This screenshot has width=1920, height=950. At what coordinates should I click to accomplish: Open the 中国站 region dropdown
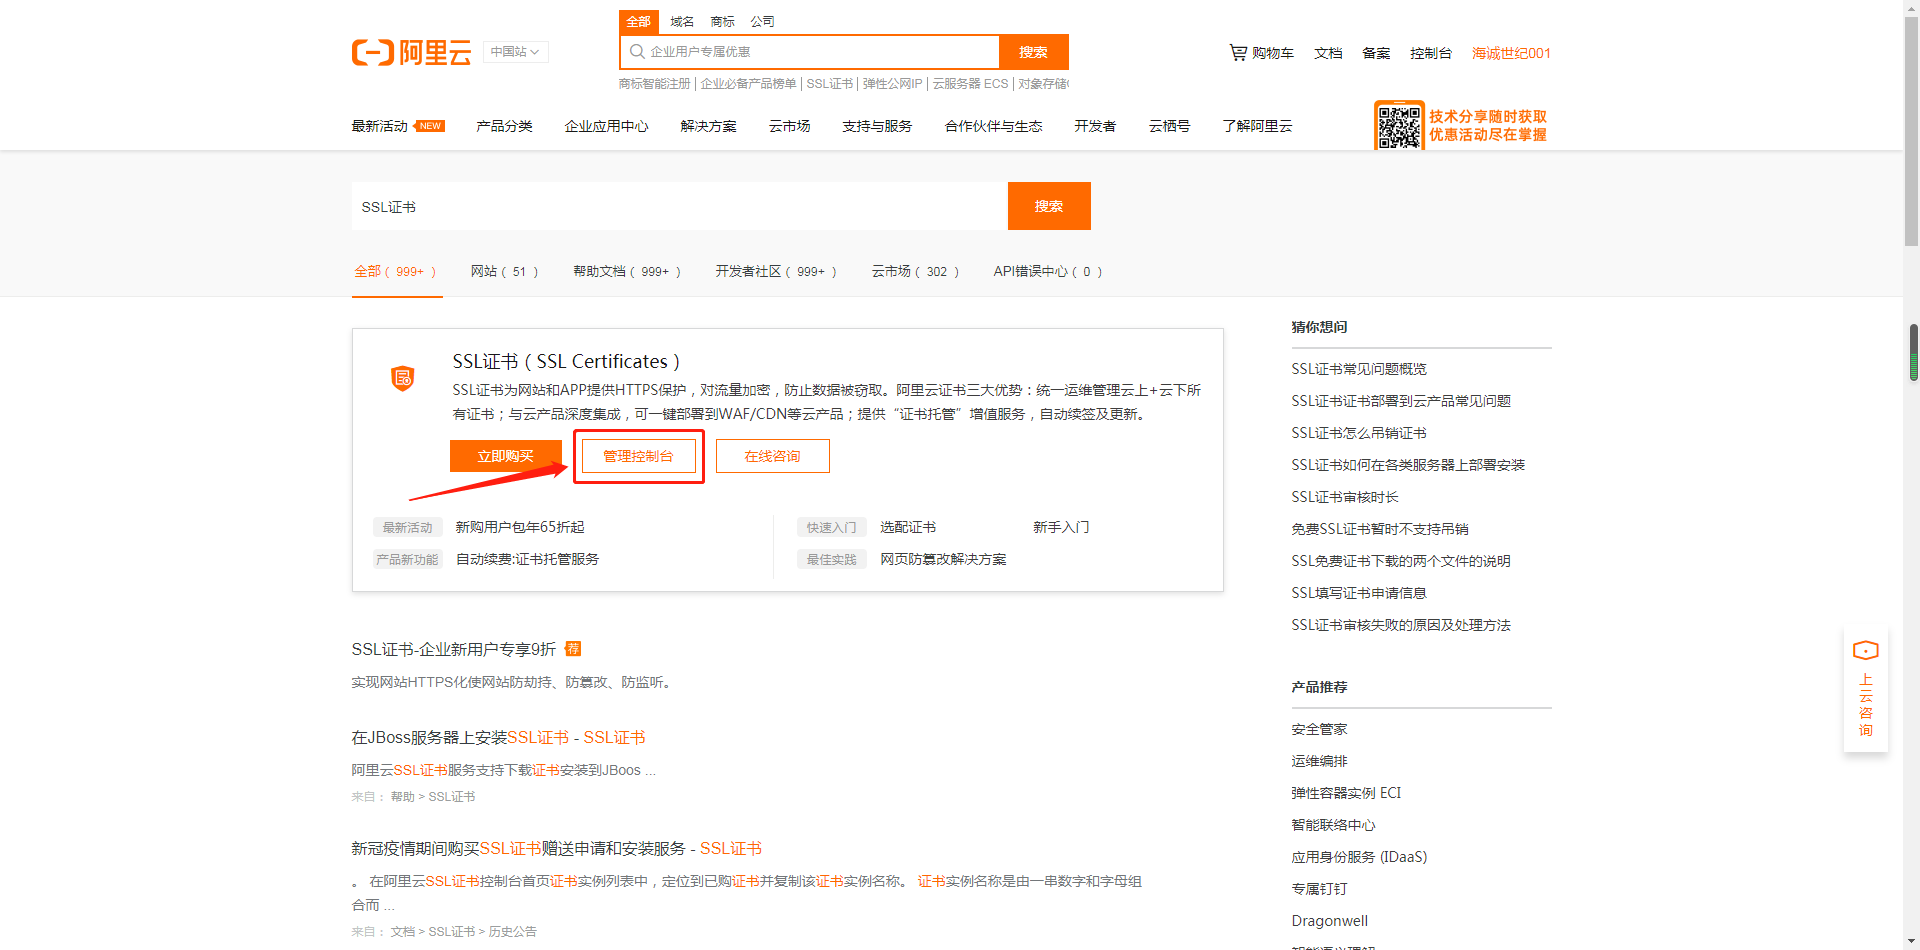pos(515,52)
